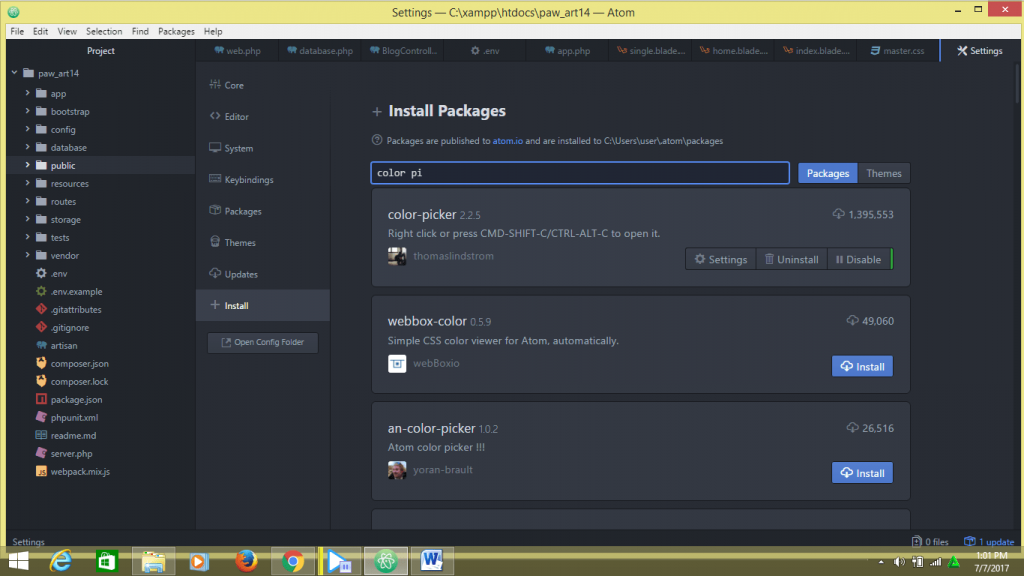The width and height of the screenshot is (1024, 576).
Task: Click the package search field
Action: pos(580,172)
